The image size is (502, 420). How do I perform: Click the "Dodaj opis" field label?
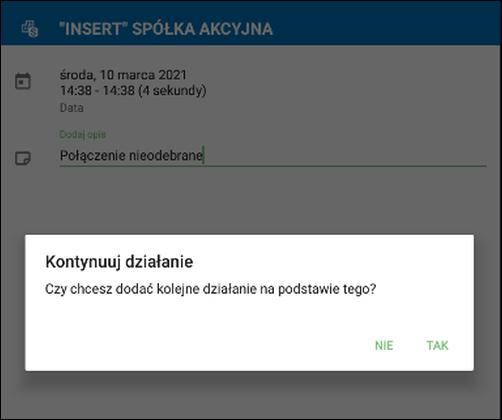[82, 134]
